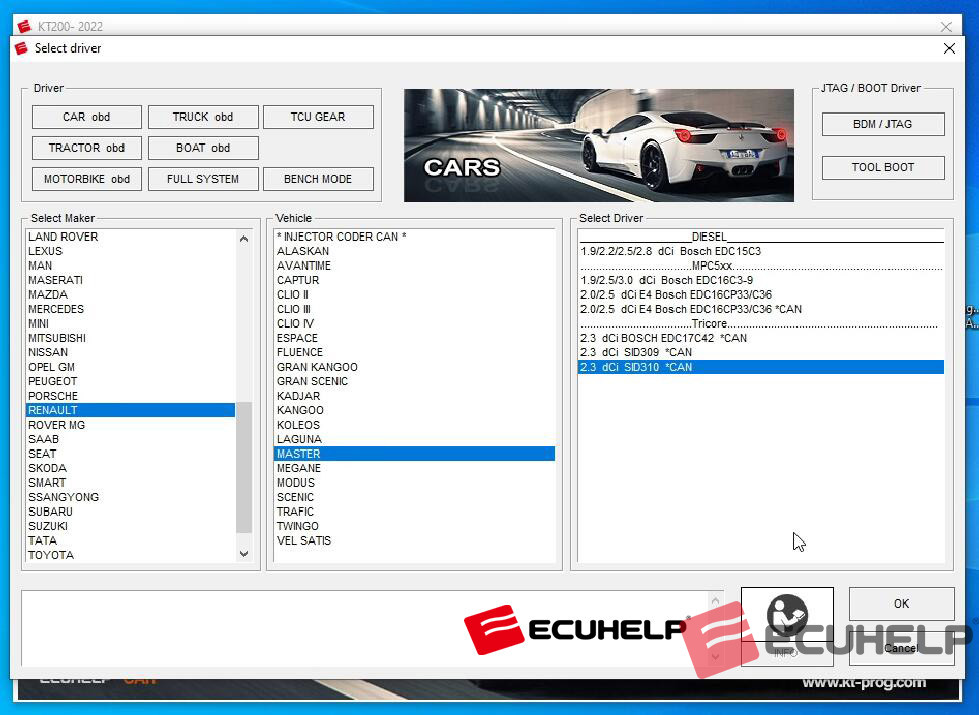Click the Select driver dialog title icon

pyautogui.click(x=22, y=49)
